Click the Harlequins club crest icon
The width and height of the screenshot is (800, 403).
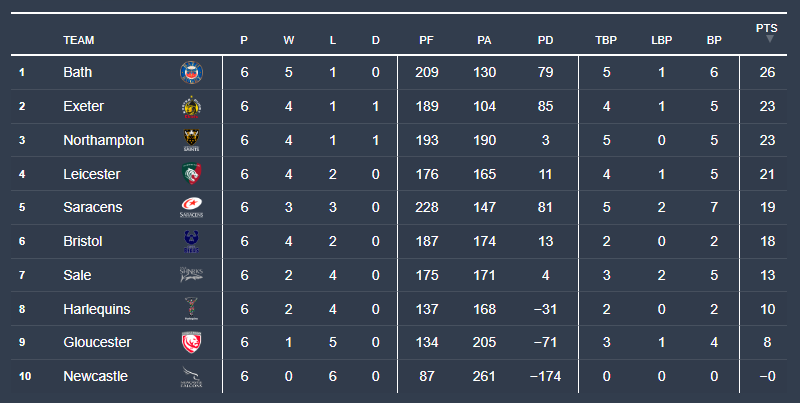191,309
